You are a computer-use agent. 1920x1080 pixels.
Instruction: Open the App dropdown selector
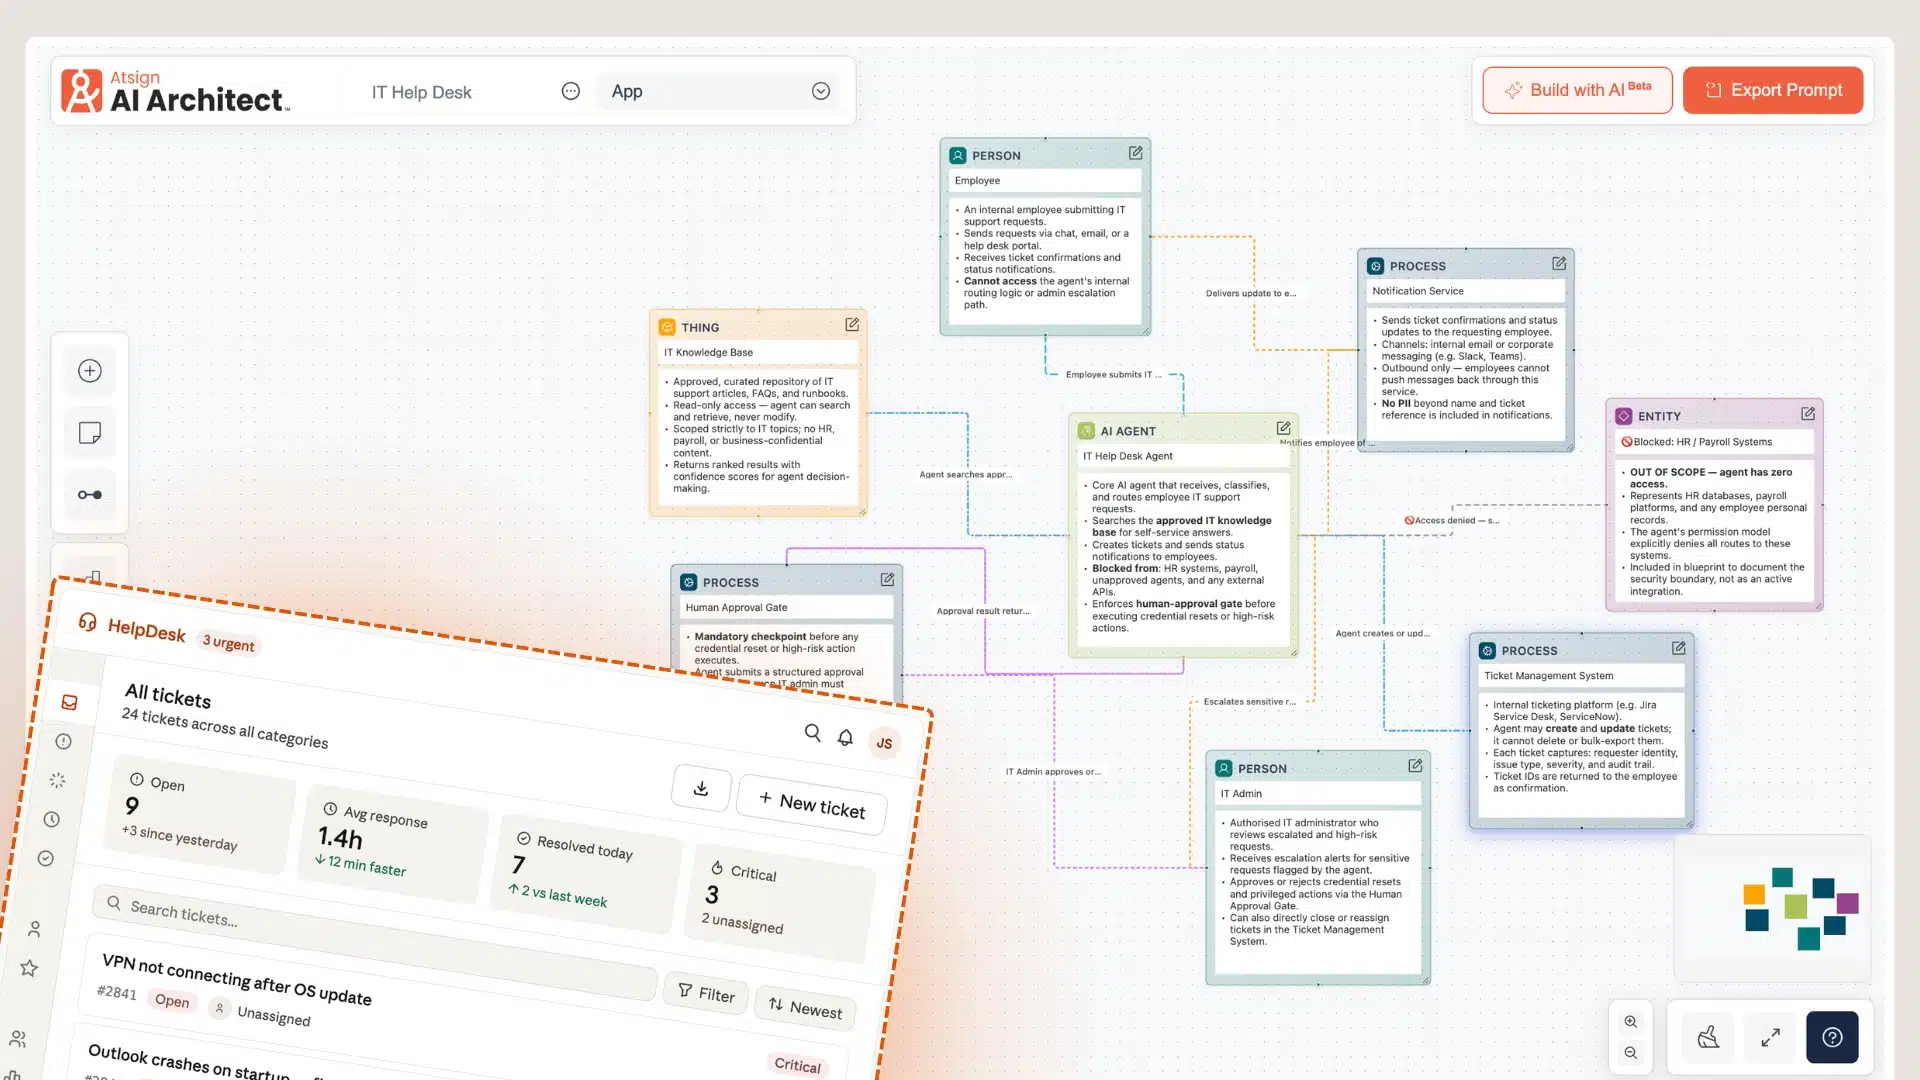pos(720,91)
